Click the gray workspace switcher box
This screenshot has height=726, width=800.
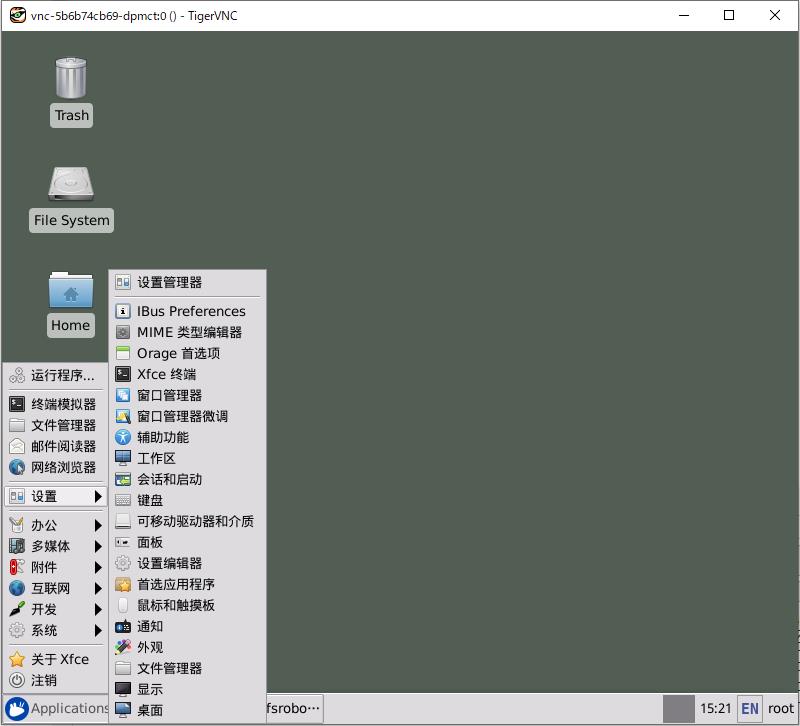[679, 709]
